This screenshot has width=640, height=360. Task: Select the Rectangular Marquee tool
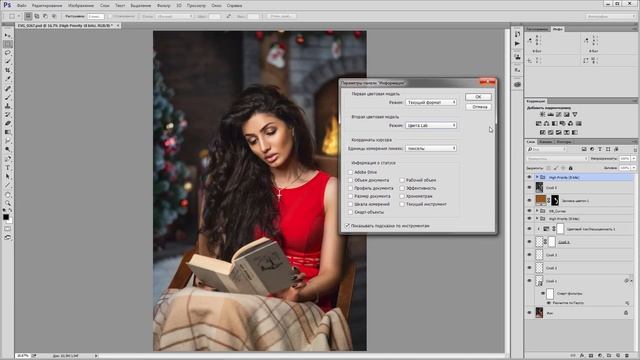(x=8, y=44)
